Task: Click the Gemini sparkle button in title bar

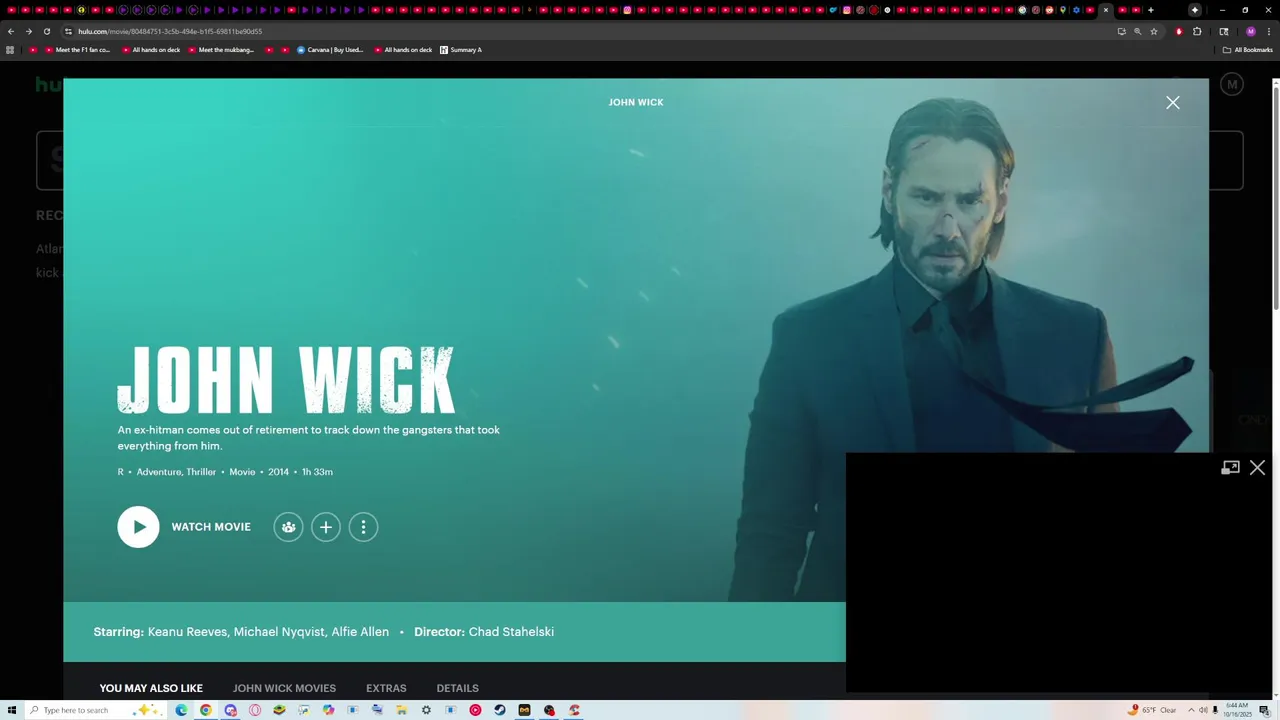Action: click(1195, 10)
